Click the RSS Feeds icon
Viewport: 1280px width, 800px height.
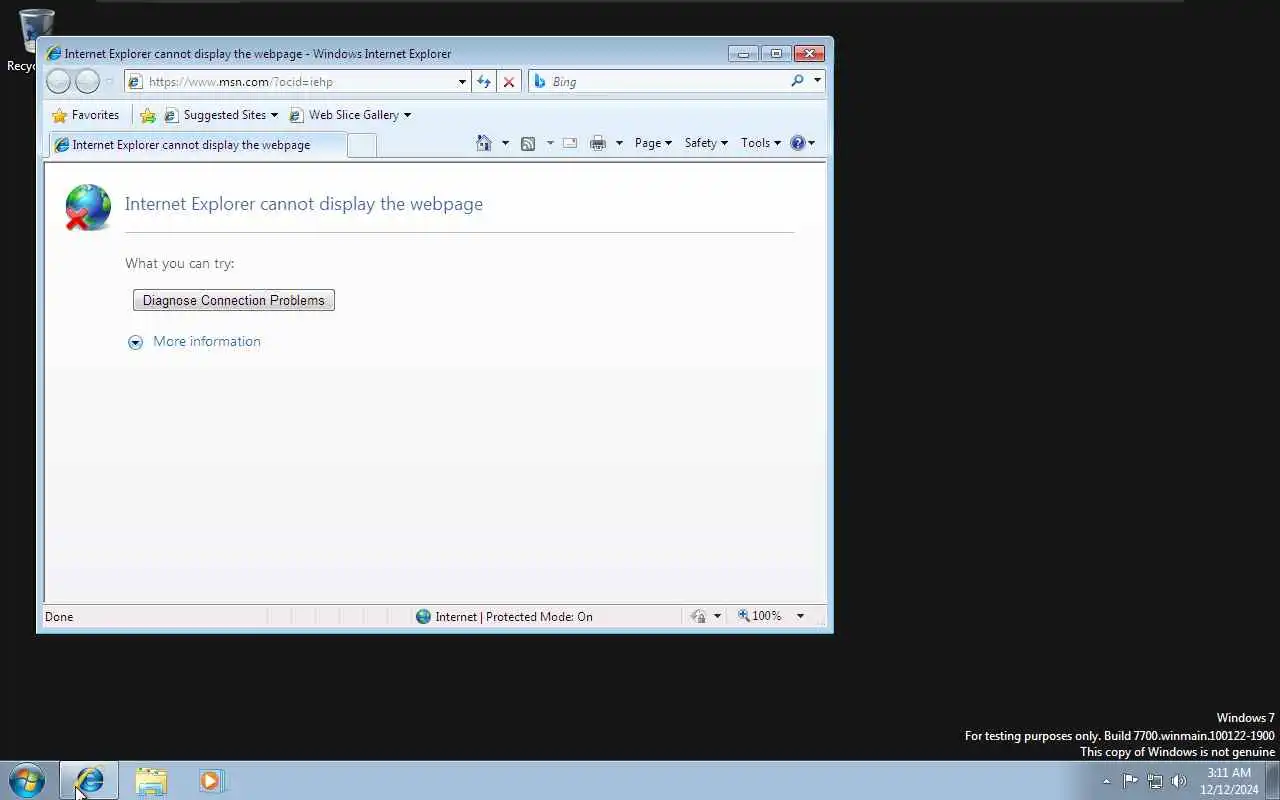[528, 143]
